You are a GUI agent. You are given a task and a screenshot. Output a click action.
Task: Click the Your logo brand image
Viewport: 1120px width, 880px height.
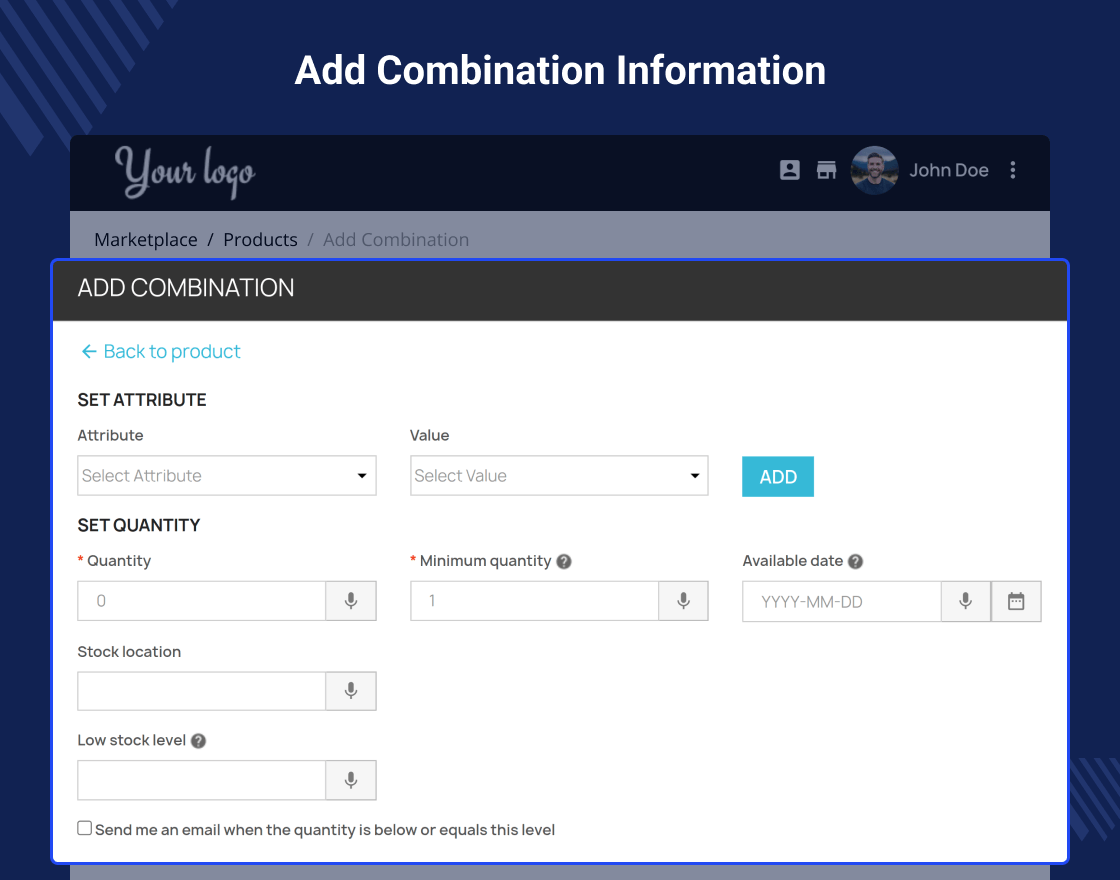(185, 172)
